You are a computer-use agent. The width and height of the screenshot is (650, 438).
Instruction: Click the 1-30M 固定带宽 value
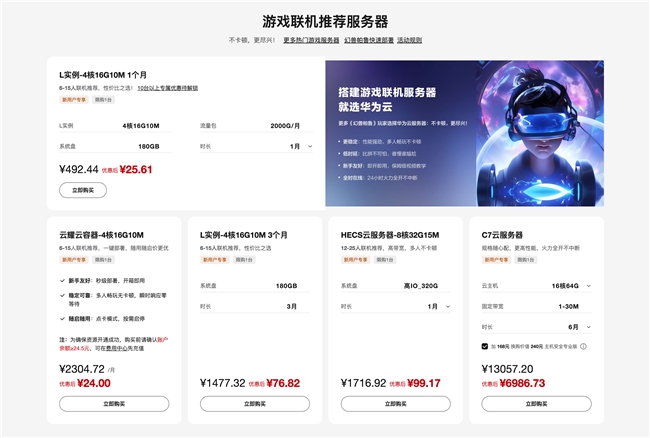click(x=568, y=306)
